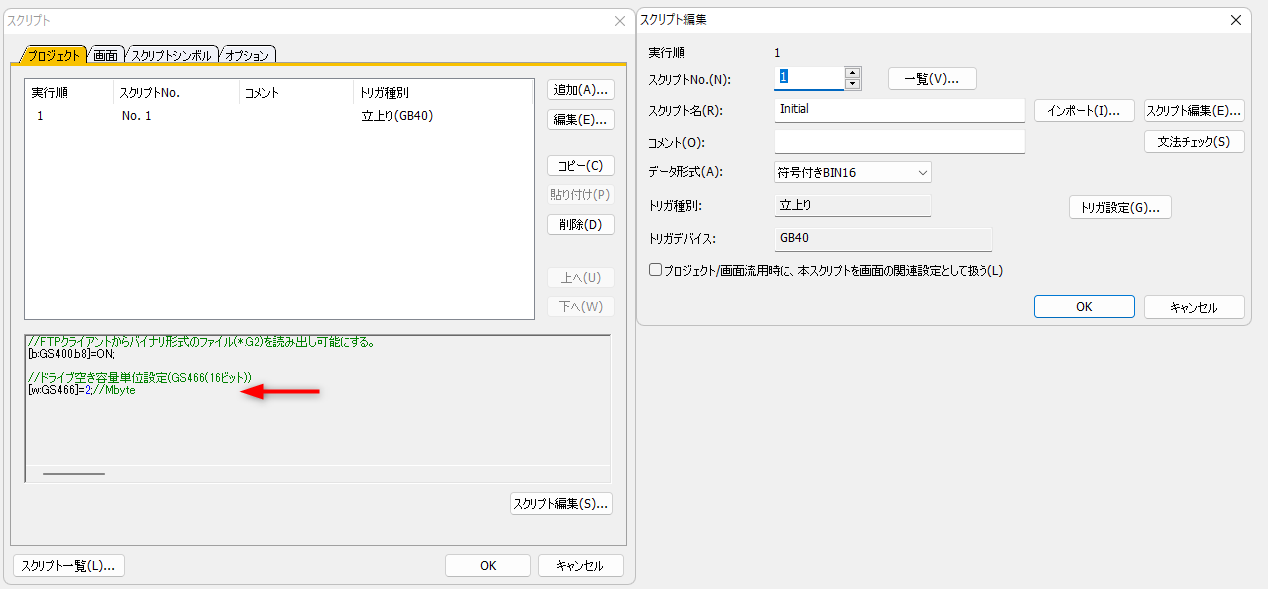Click the コメント column header
This screenshot has height=589, width=1268.
point(297,92)
